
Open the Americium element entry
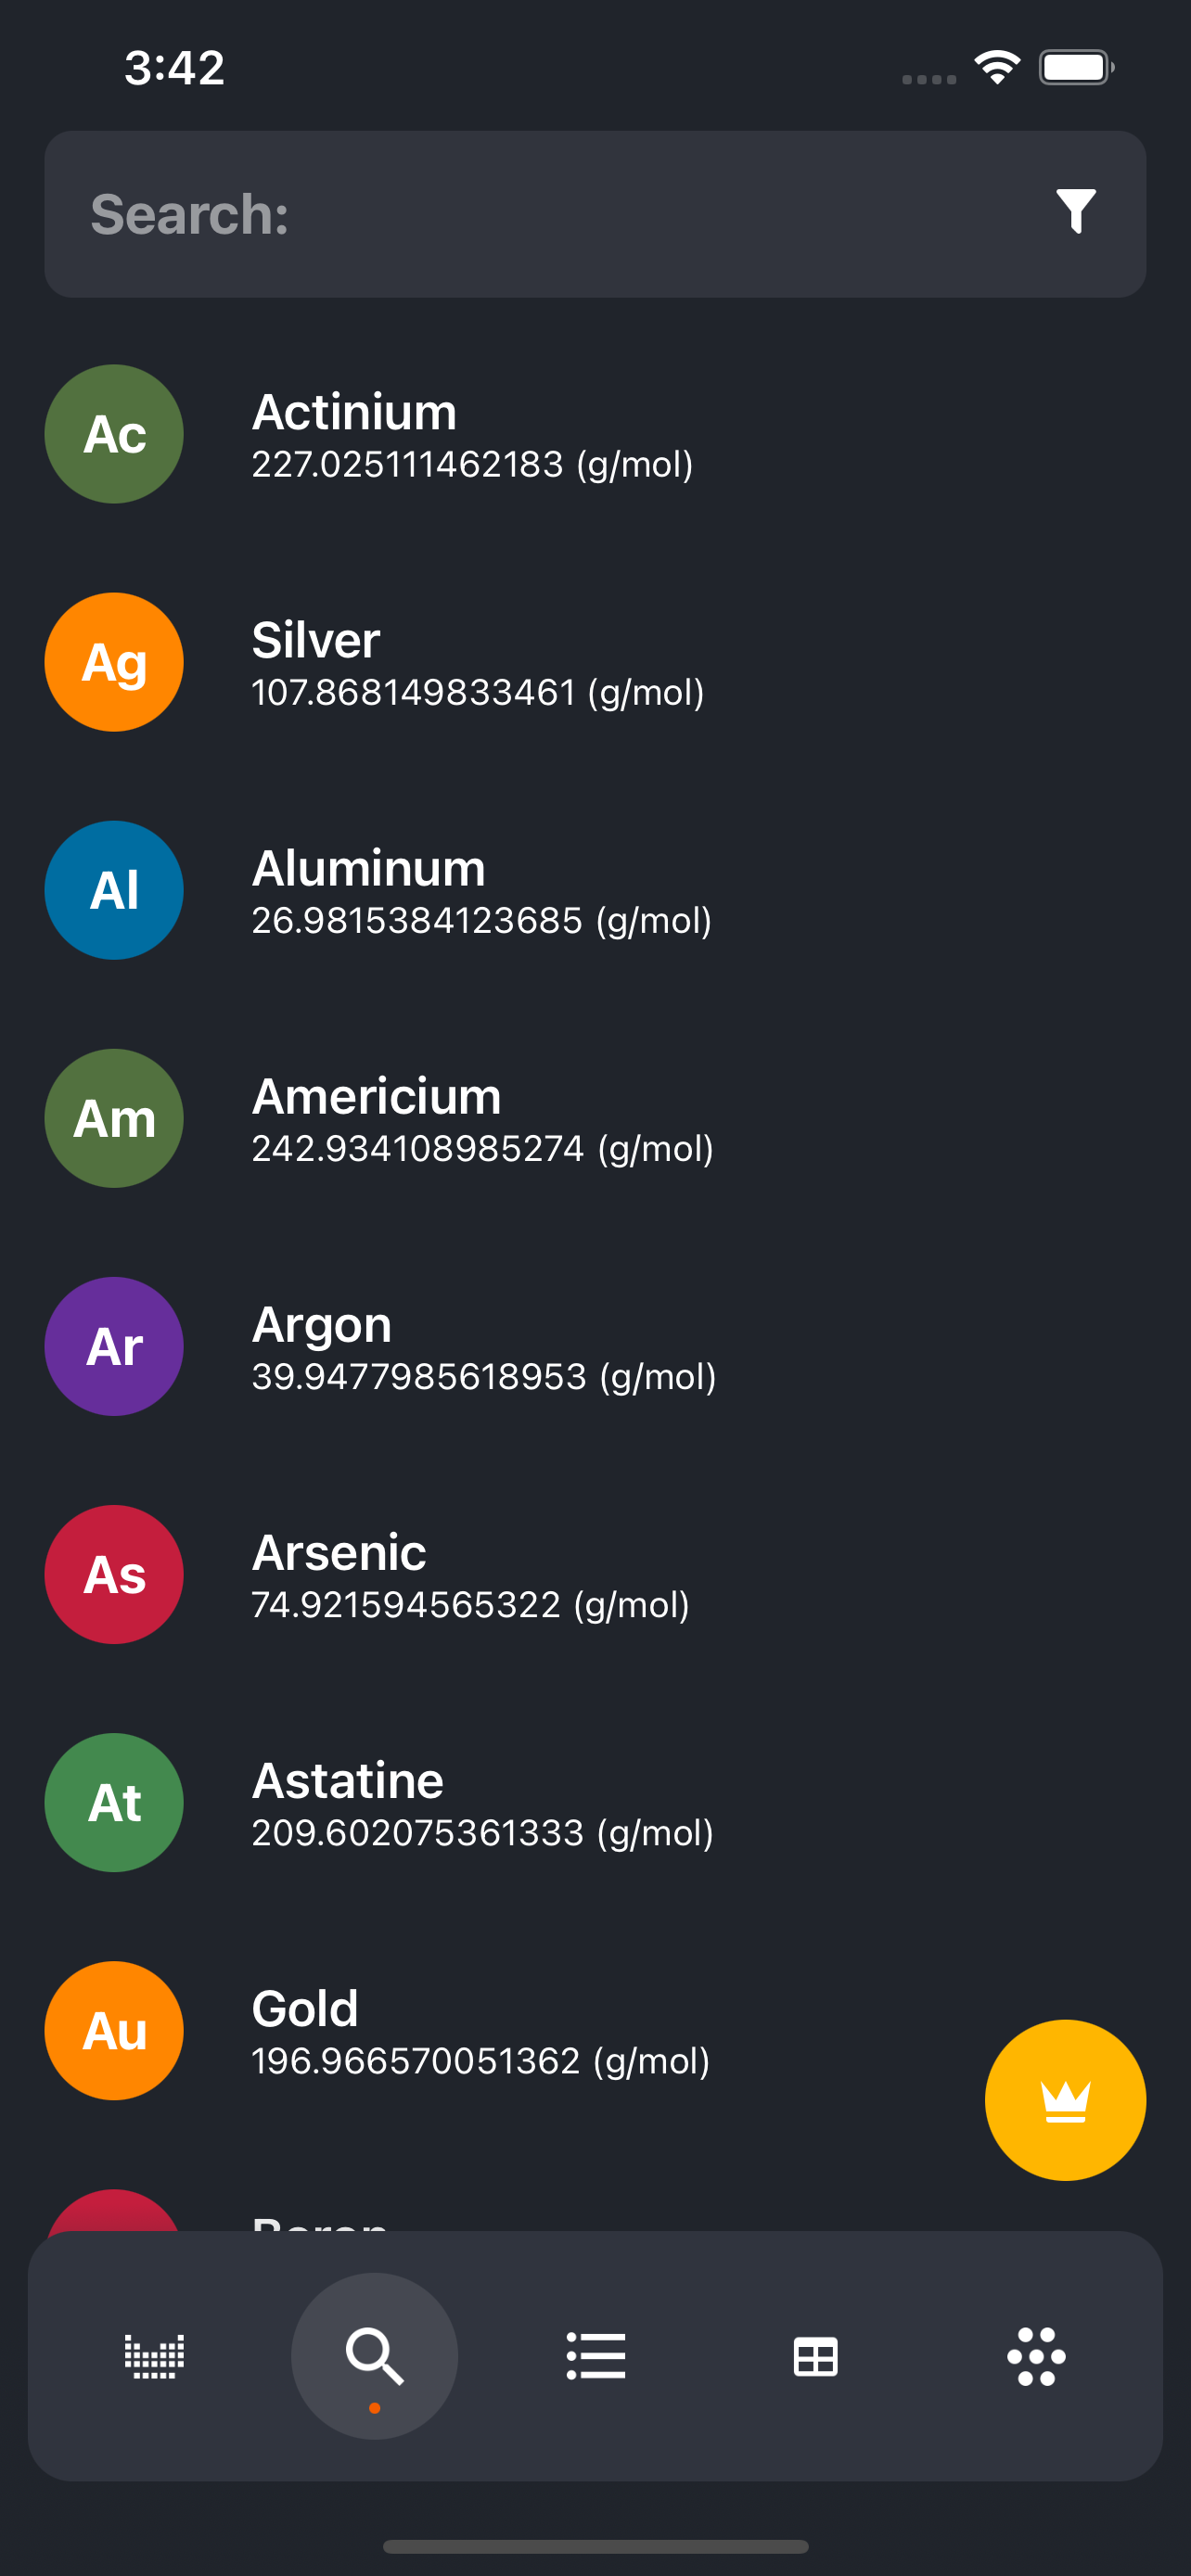tap(595, 1118)
